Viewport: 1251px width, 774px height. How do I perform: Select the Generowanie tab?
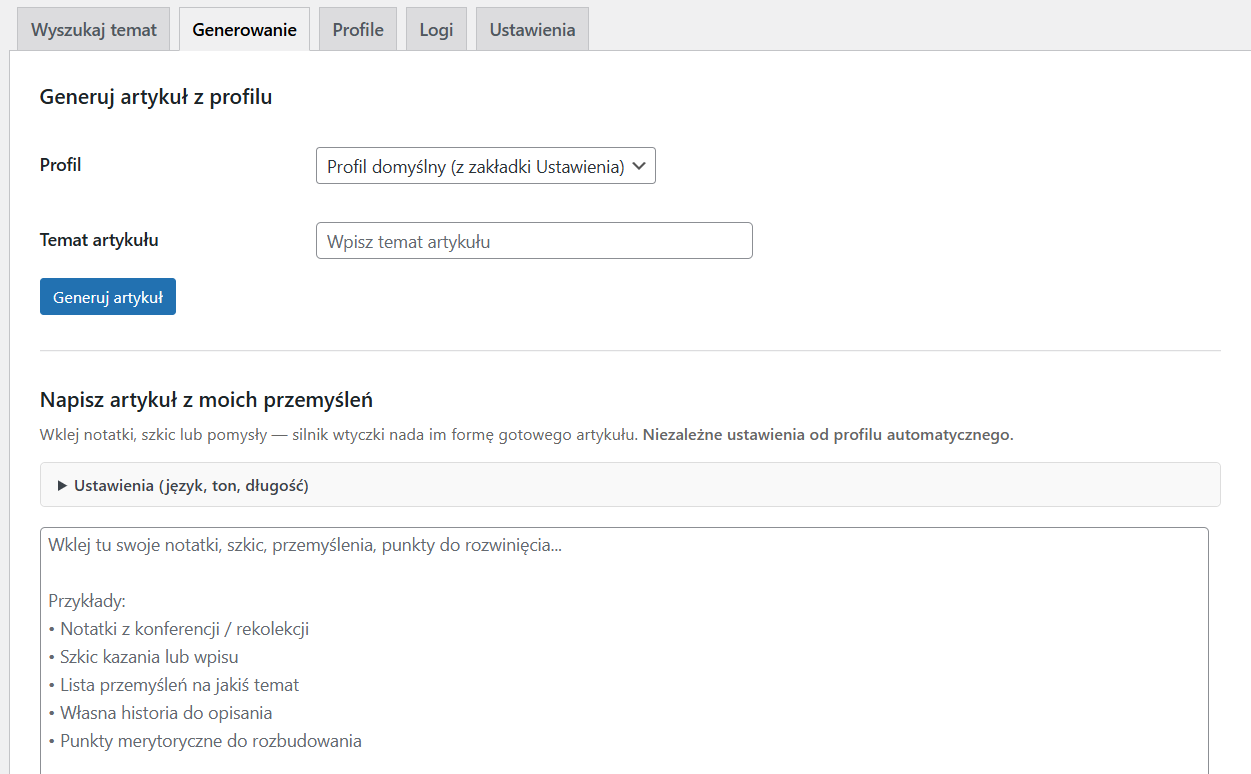(244, 30)
